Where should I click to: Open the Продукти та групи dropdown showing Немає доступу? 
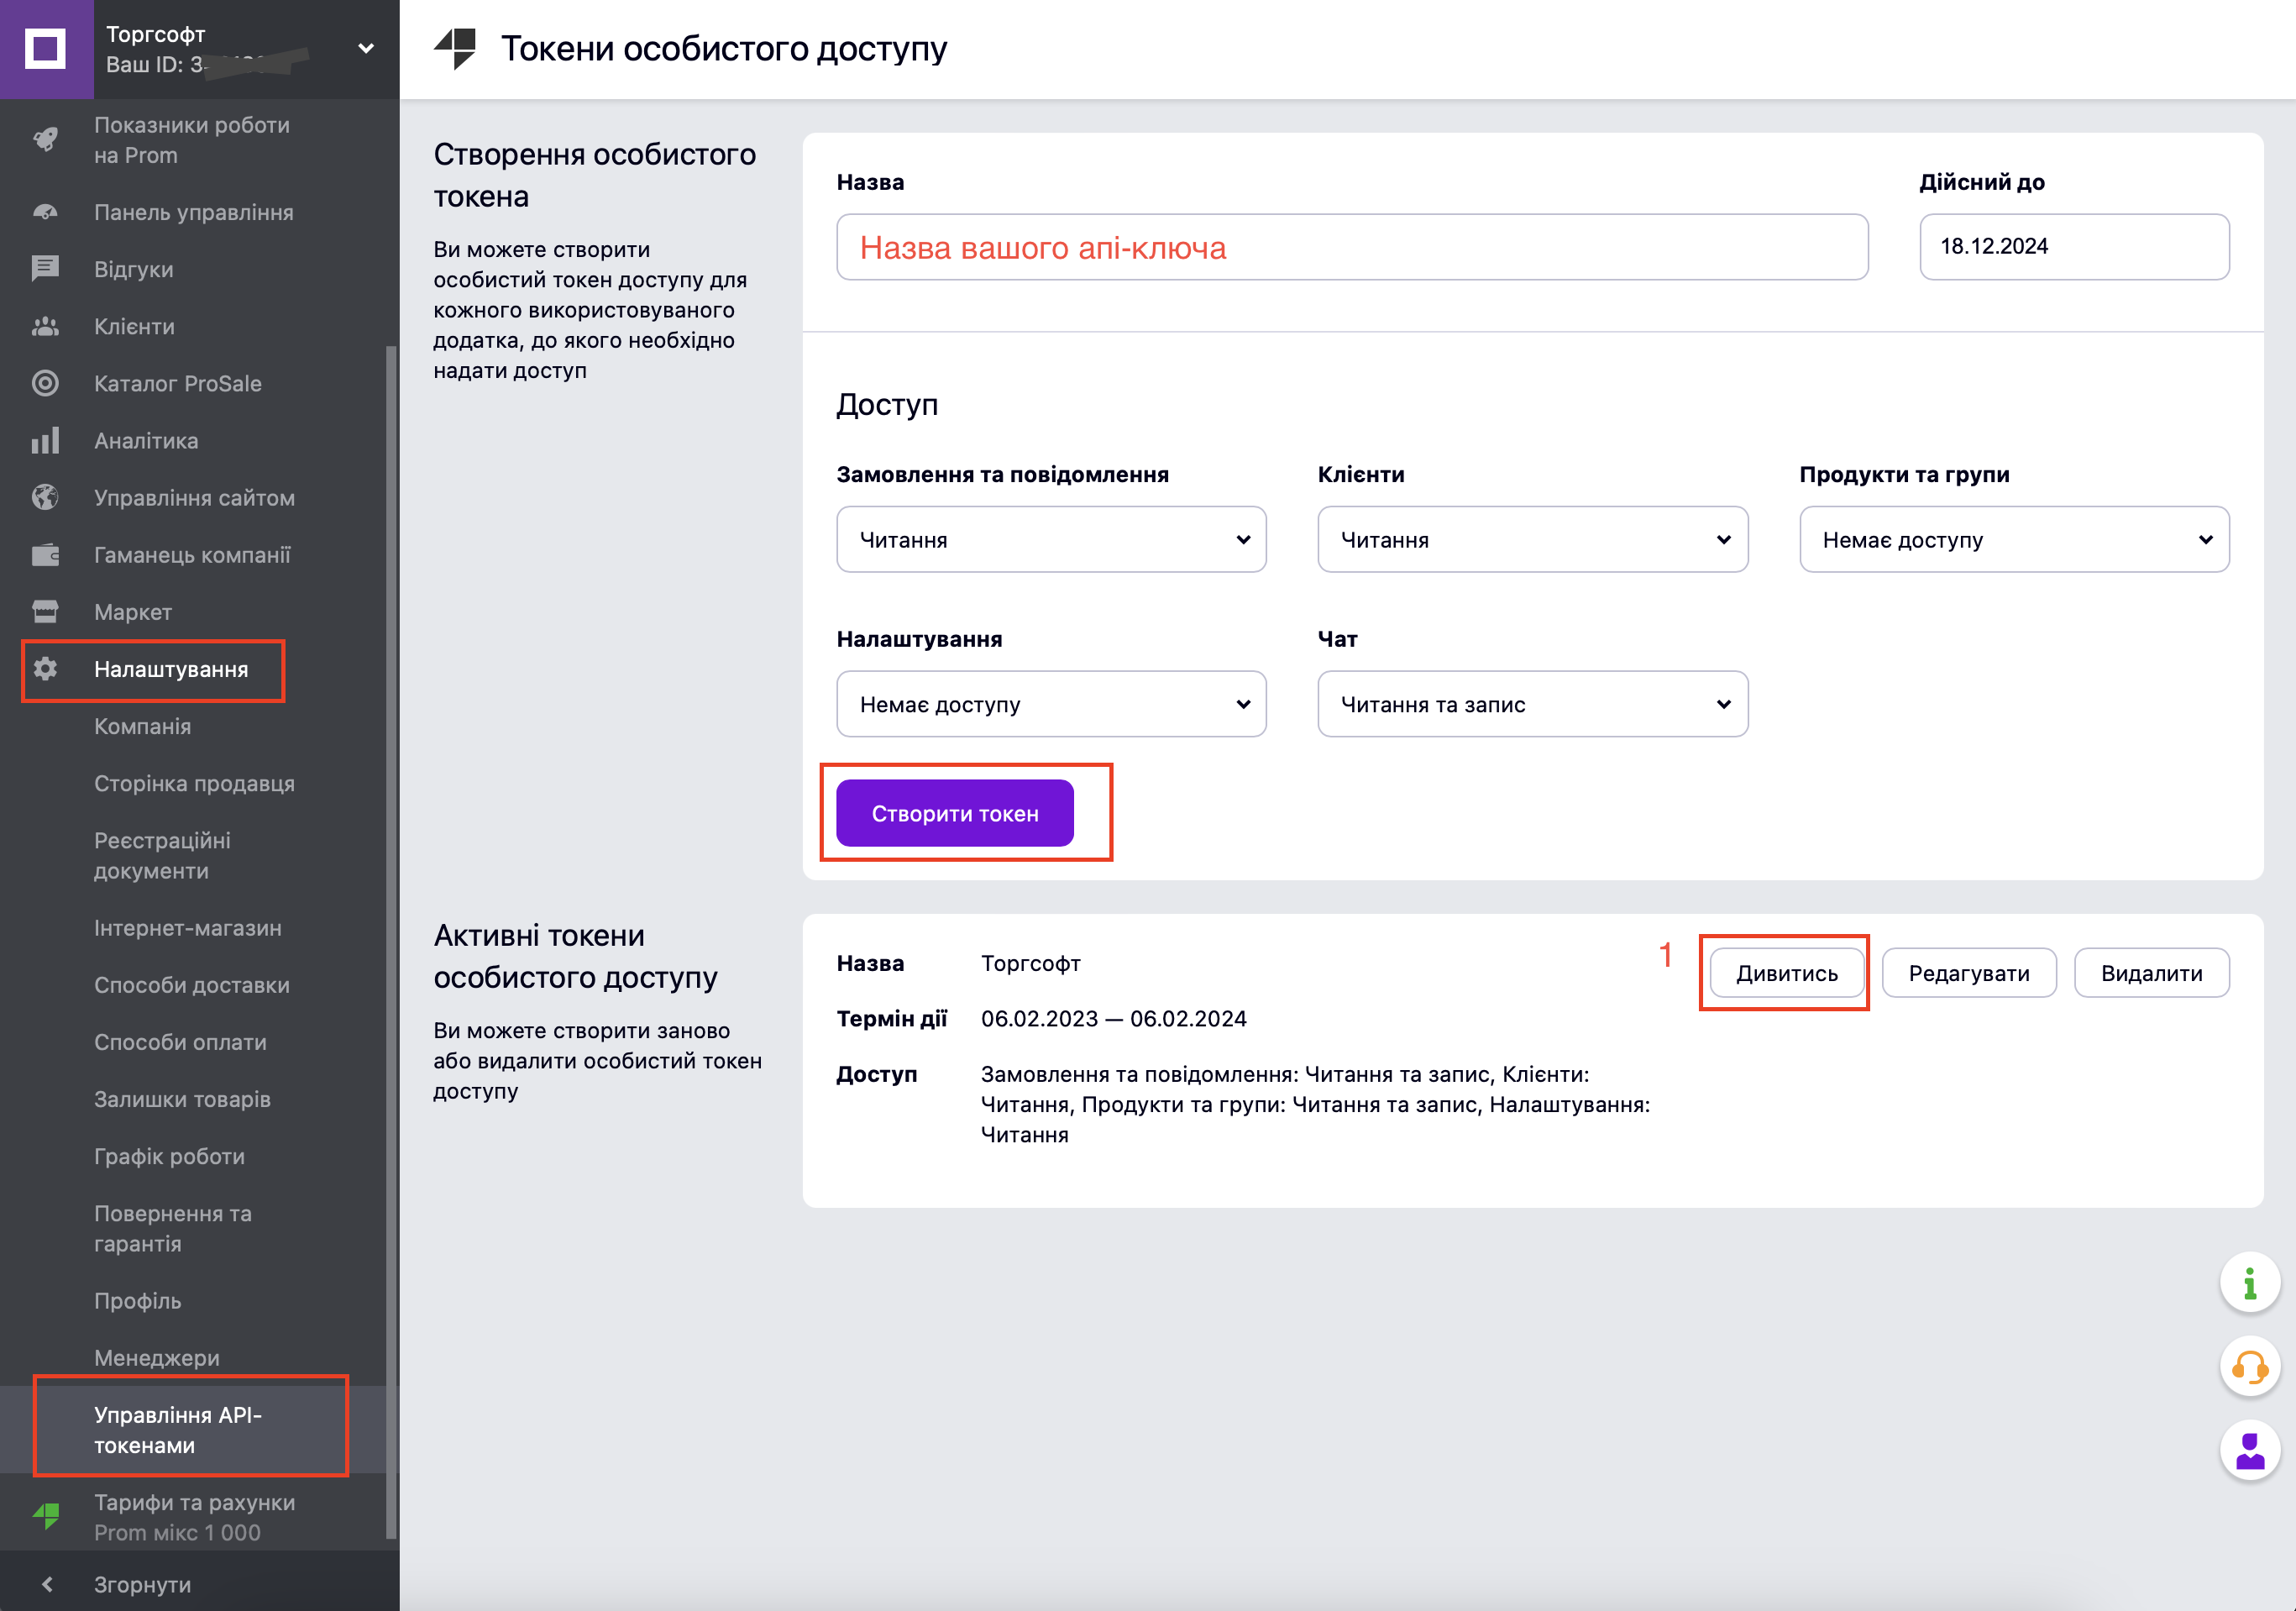pos(2013,539)
